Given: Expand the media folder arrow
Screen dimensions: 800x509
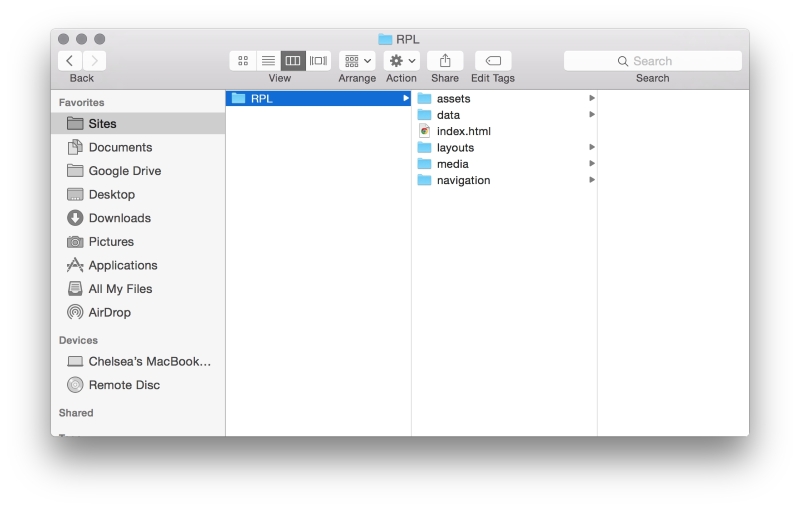Looking at the screenshot, I should point(592,163).
